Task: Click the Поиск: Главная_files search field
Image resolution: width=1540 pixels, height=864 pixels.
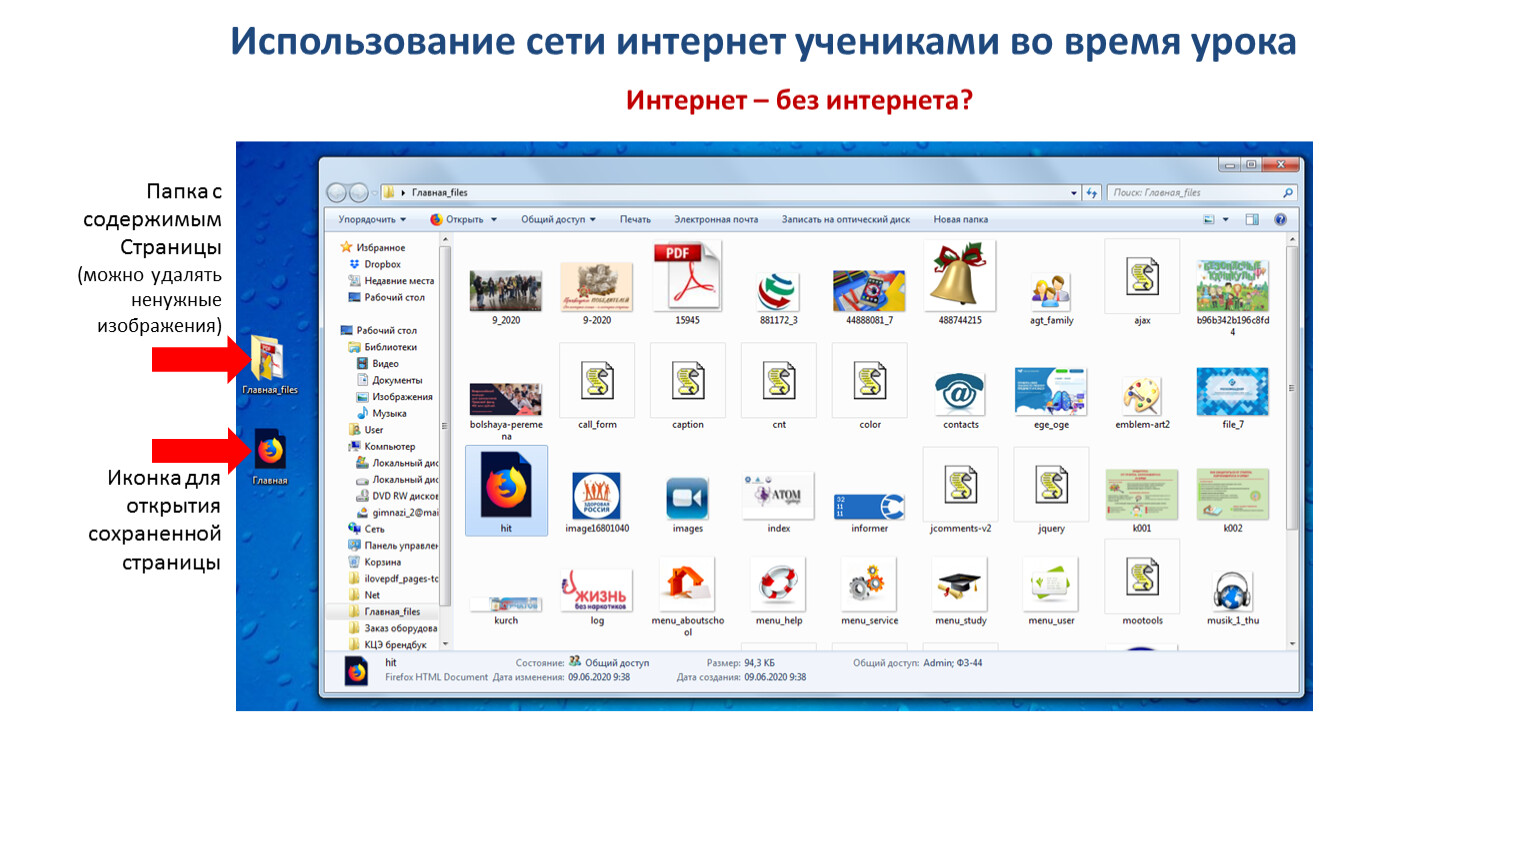Action: (1195, 193)
